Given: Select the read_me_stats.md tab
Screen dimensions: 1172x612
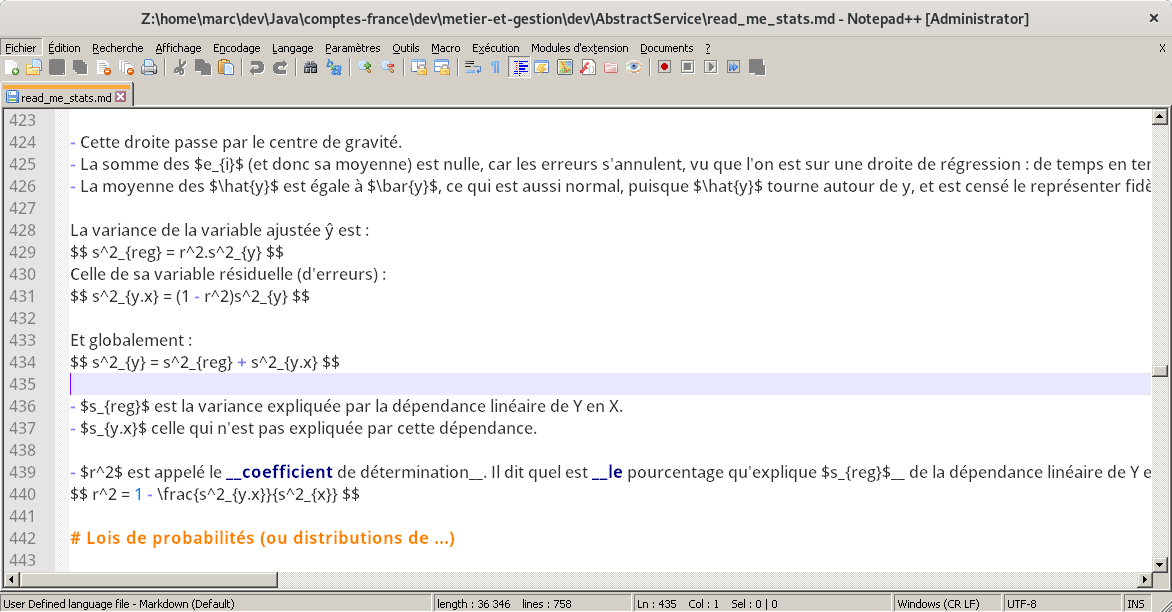Looking at the screenshot, I should [x=66, y=97].
